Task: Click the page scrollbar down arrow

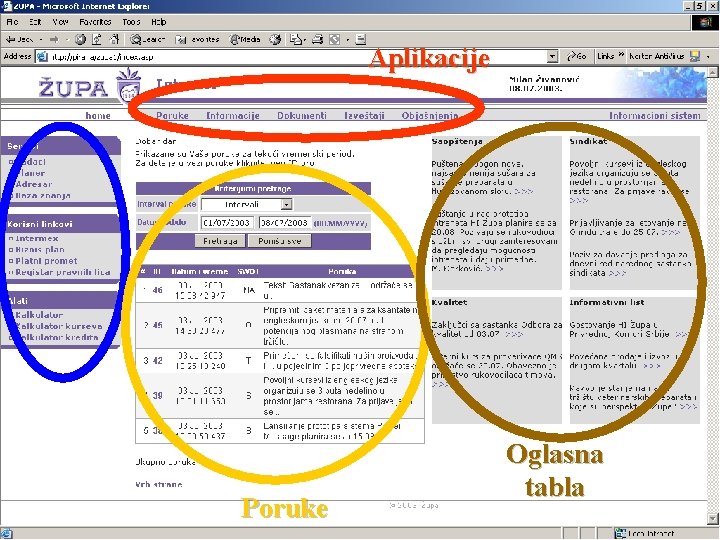Action: tap(713, 519)
